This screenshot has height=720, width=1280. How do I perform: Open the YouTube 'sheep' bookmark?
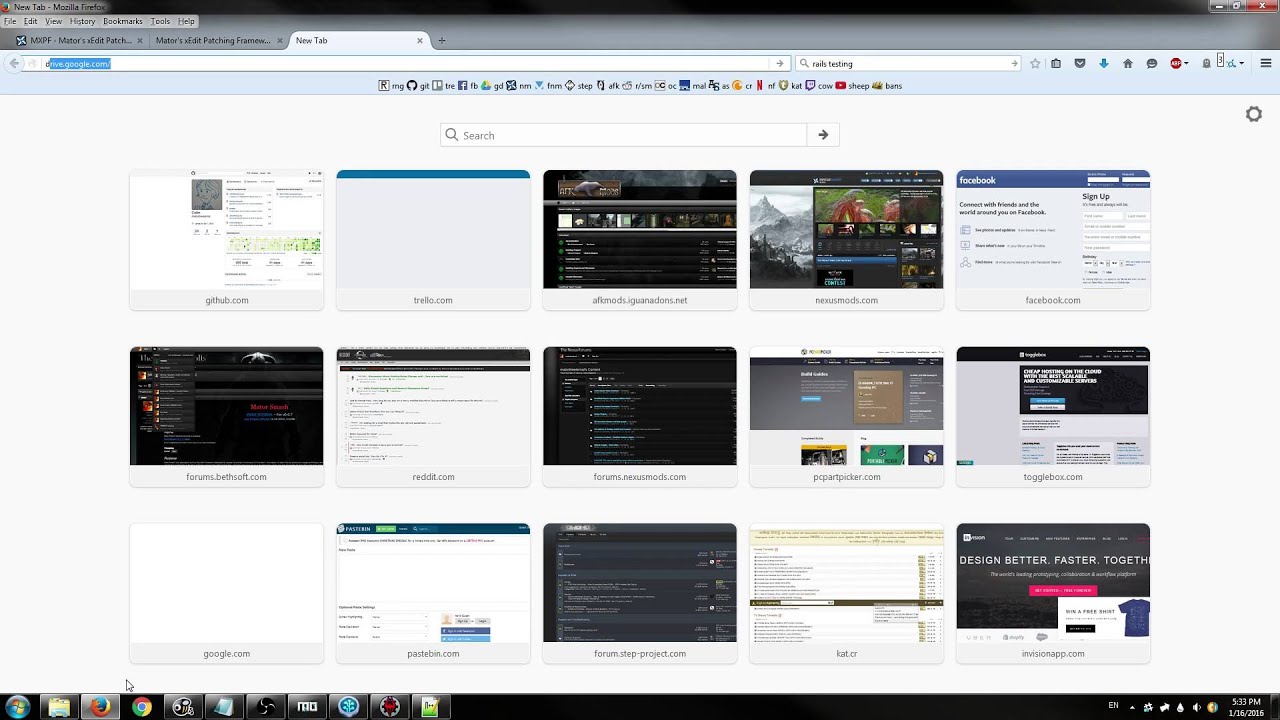click(x=853, y=86)
